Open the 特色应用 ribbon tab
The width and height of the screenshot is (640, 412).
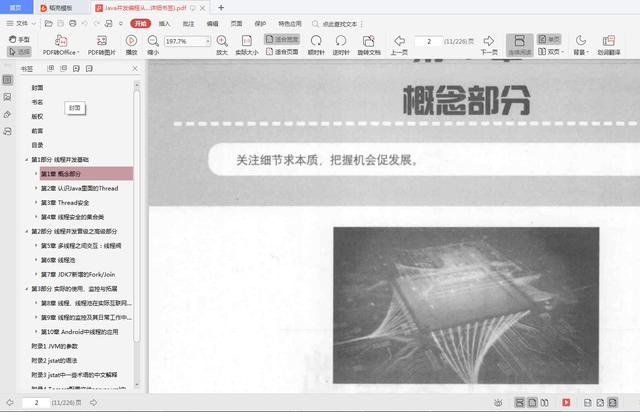coord(290,24)
